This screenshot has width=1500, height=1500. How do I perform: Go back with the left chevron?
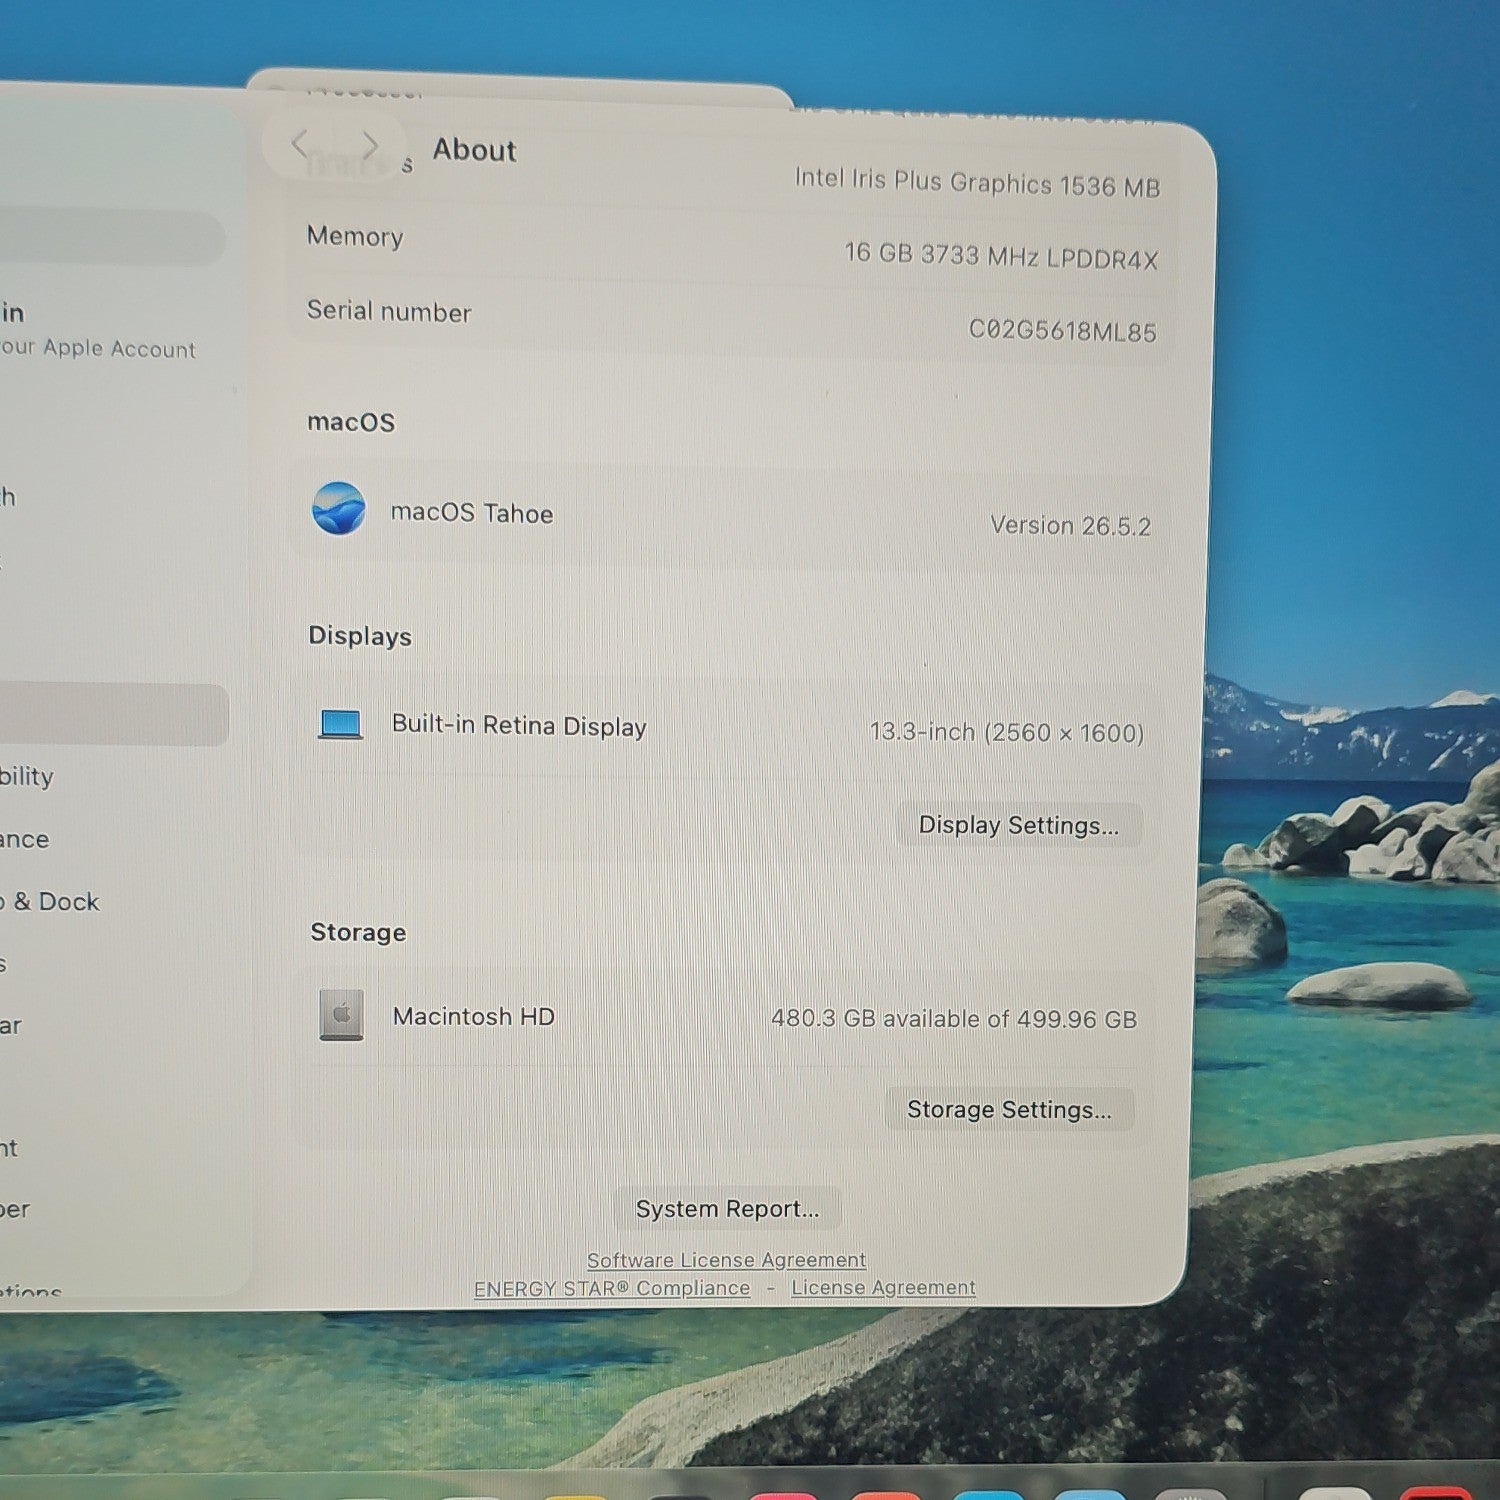click(x=299, y=145)
